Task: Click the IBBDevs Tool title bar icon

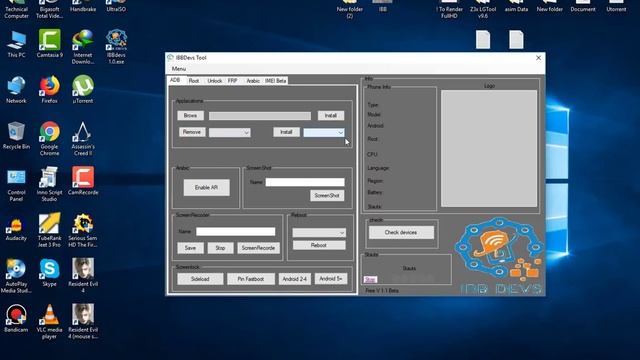Action: [x=171, y=58]
